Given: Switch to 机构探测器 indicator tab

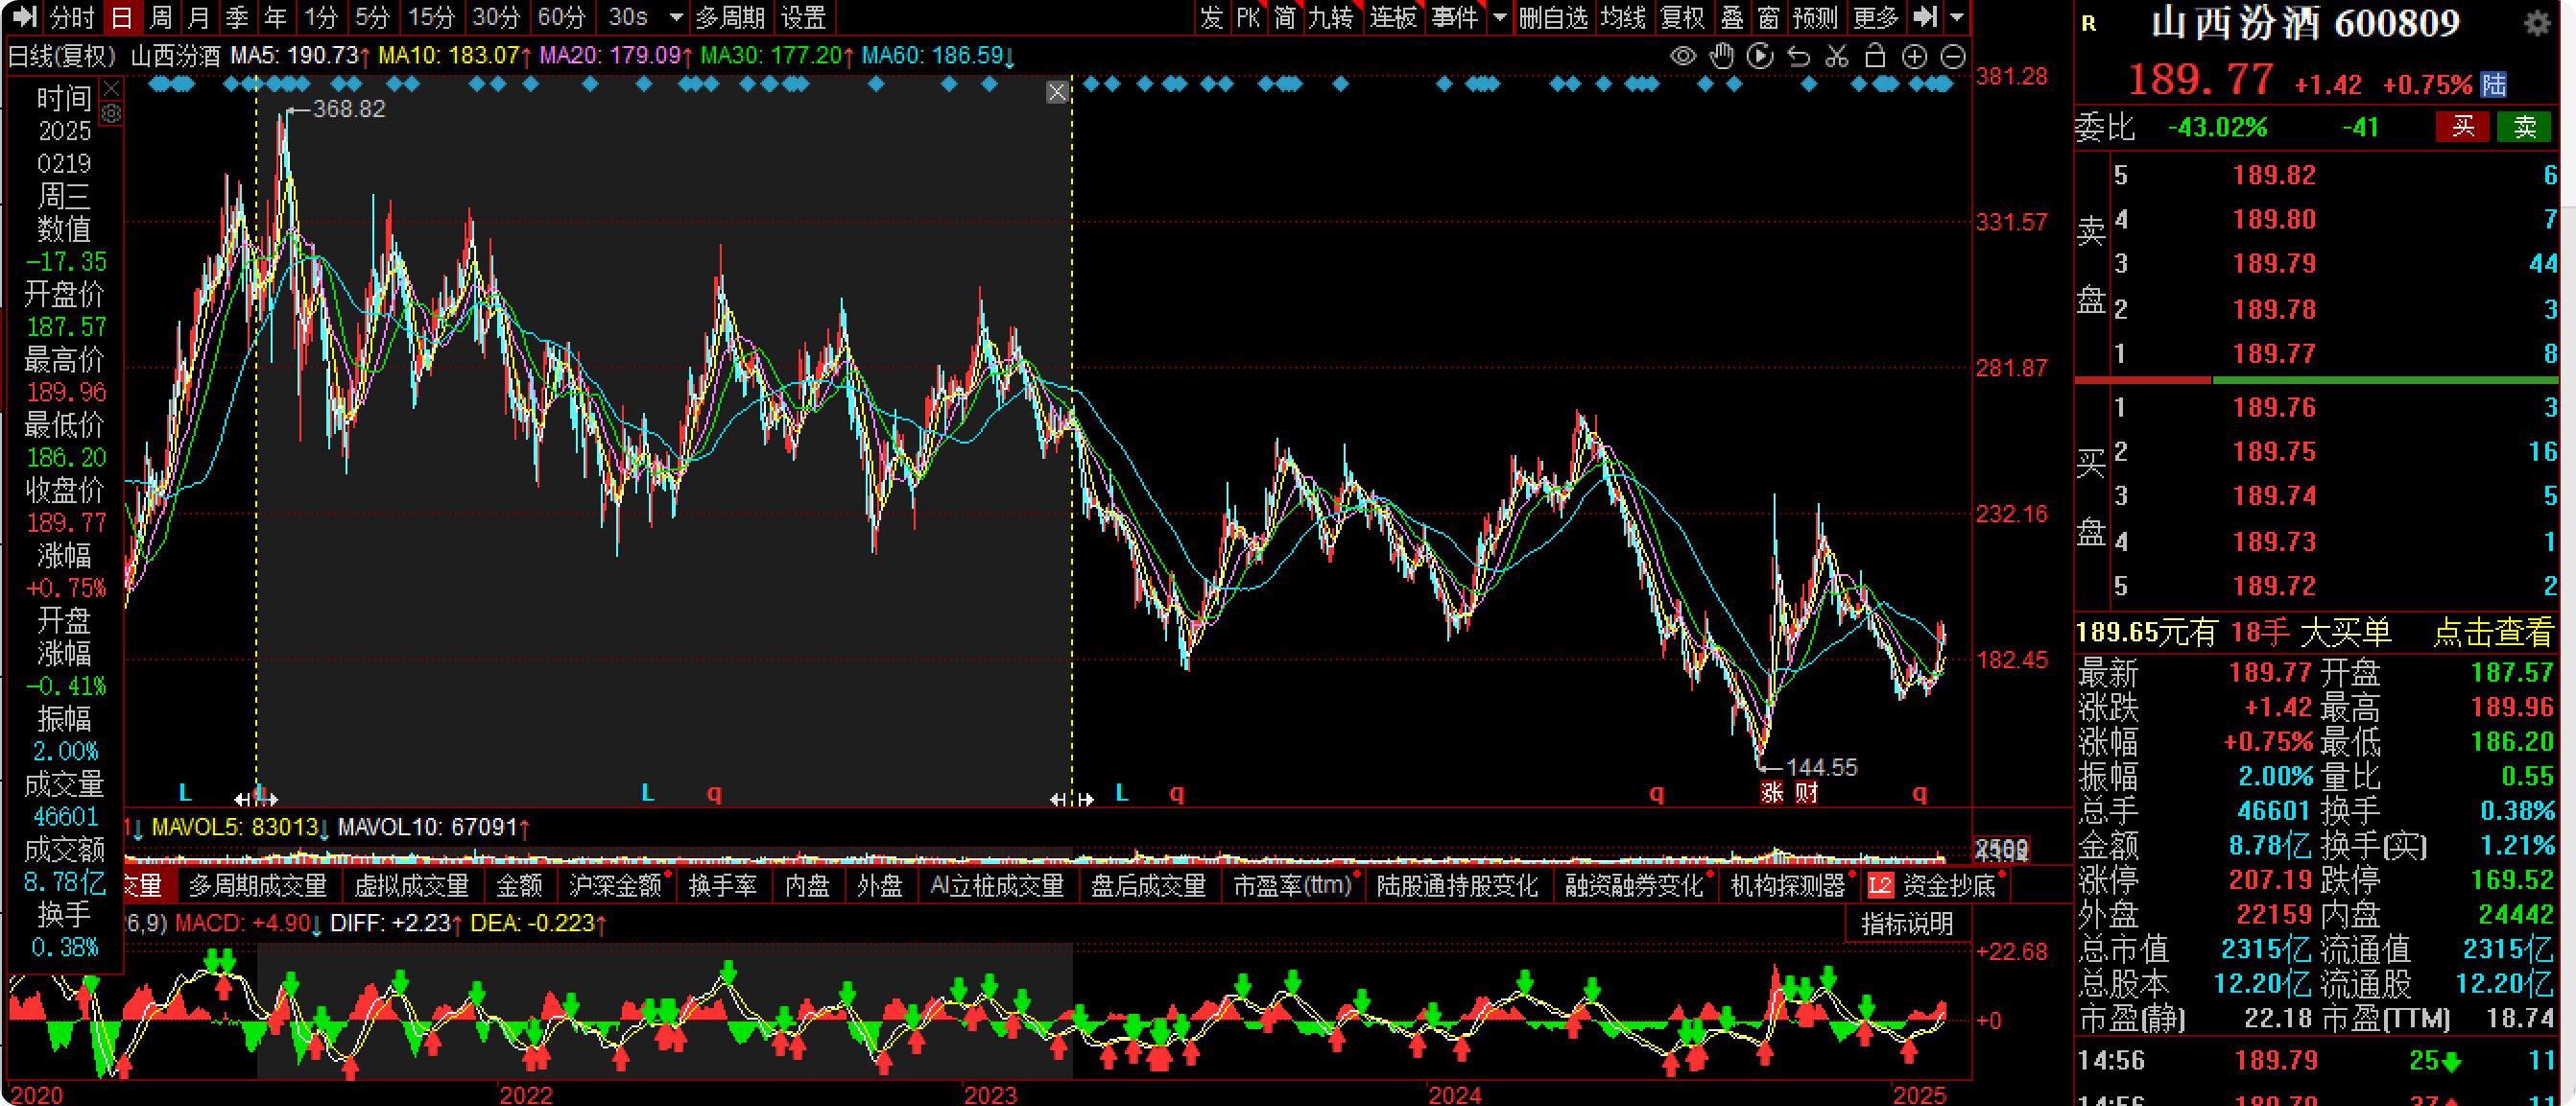Looking at the screenshot, I should (x=1788, y=886).
